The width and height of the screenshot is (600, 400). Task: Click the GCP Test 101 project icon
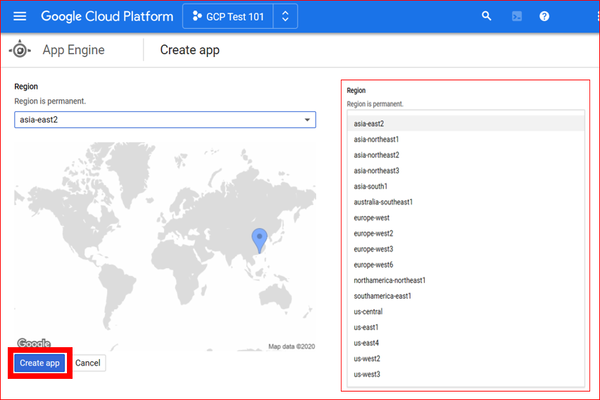tap(197, 16)
